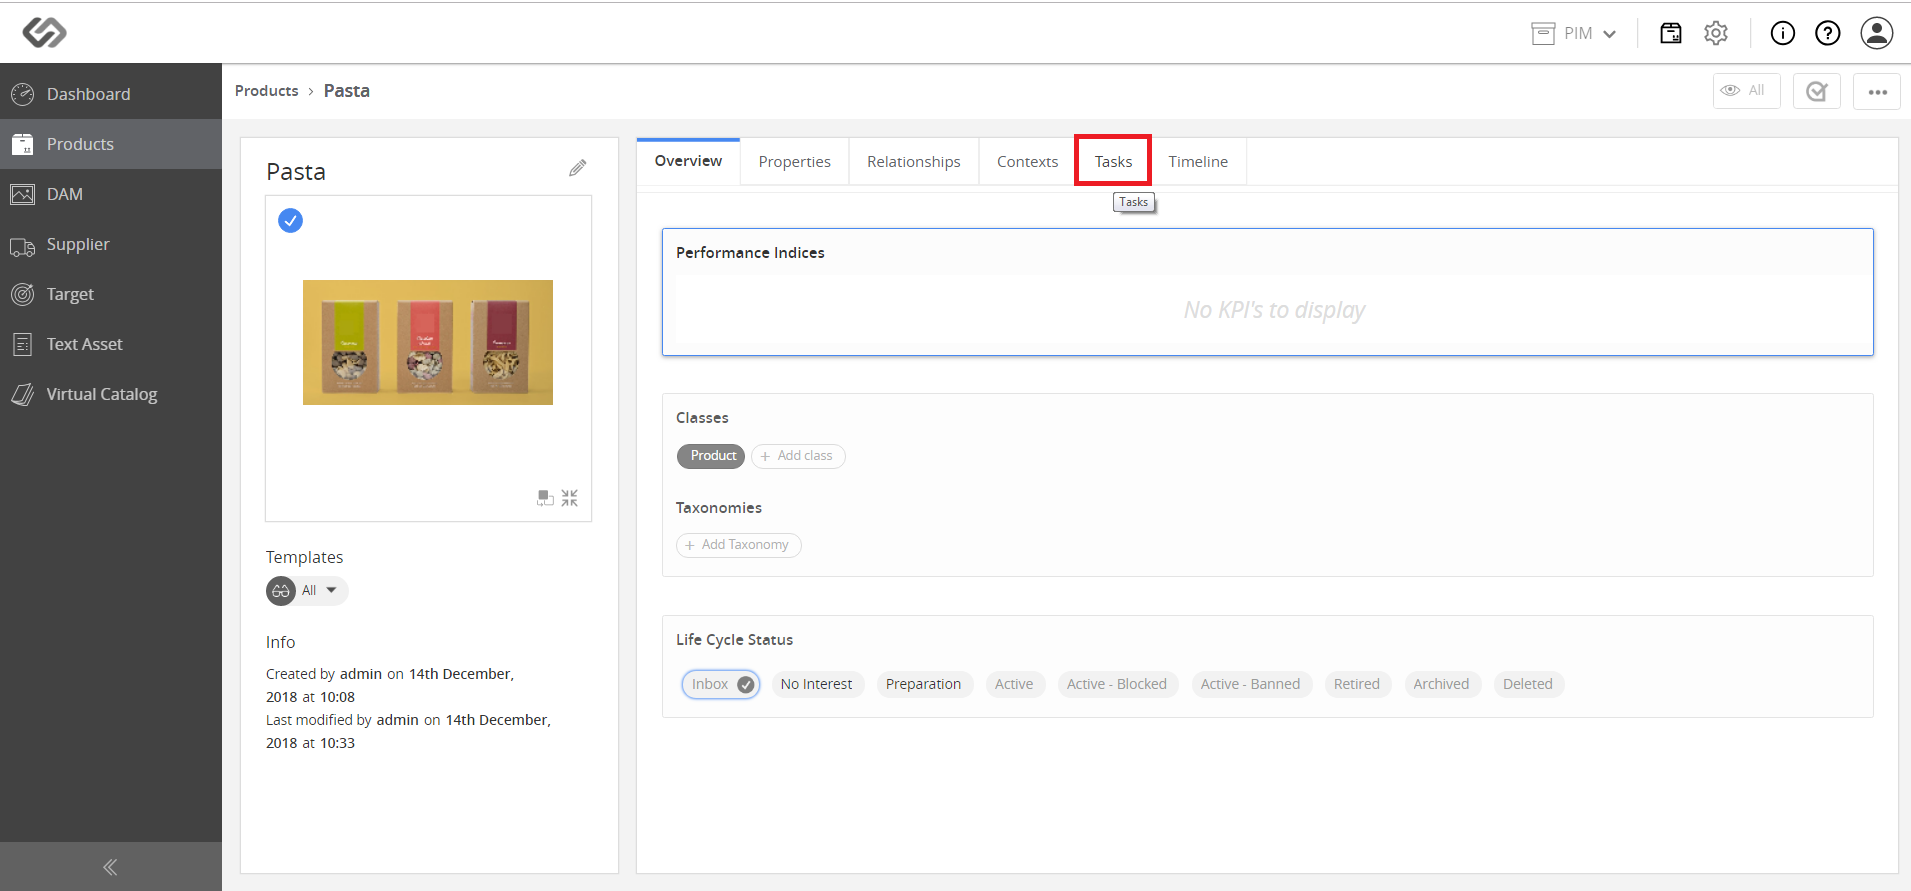Click the info circle icon
The image size is (1911, 891).
coord(1783,33)
